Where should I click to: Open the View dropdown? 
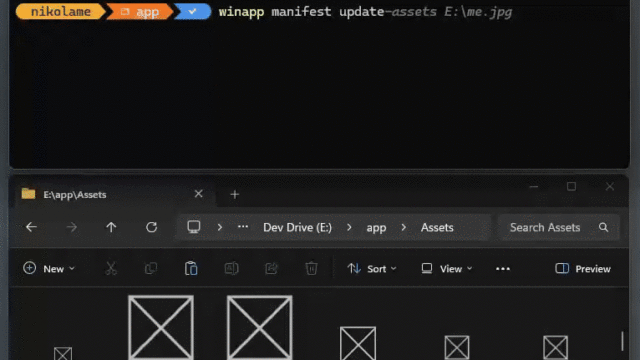point(447,269)
